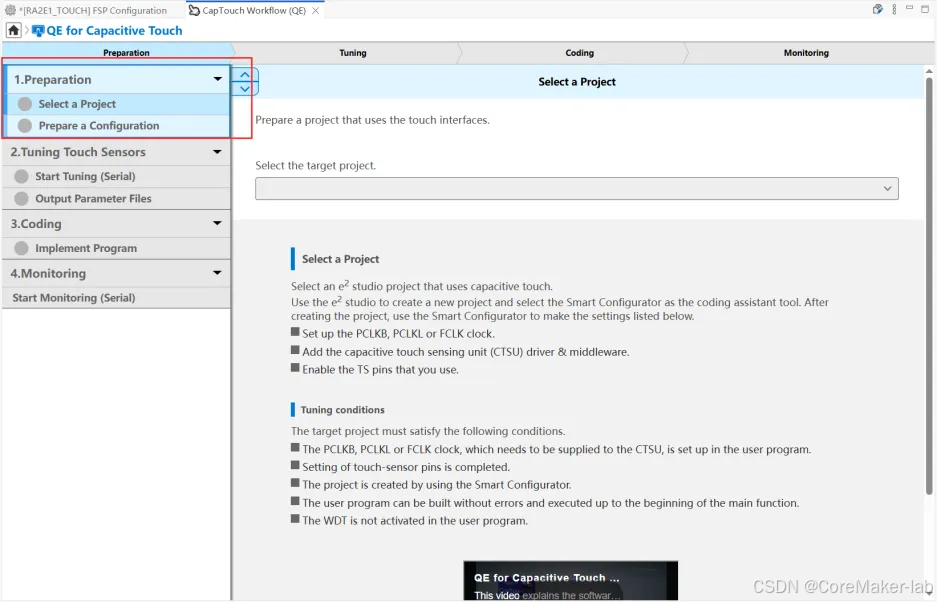937x602 pixels.
Task: Collapse the 2.Tuning Touch Sensors section arrow
Action: (218, 152)
